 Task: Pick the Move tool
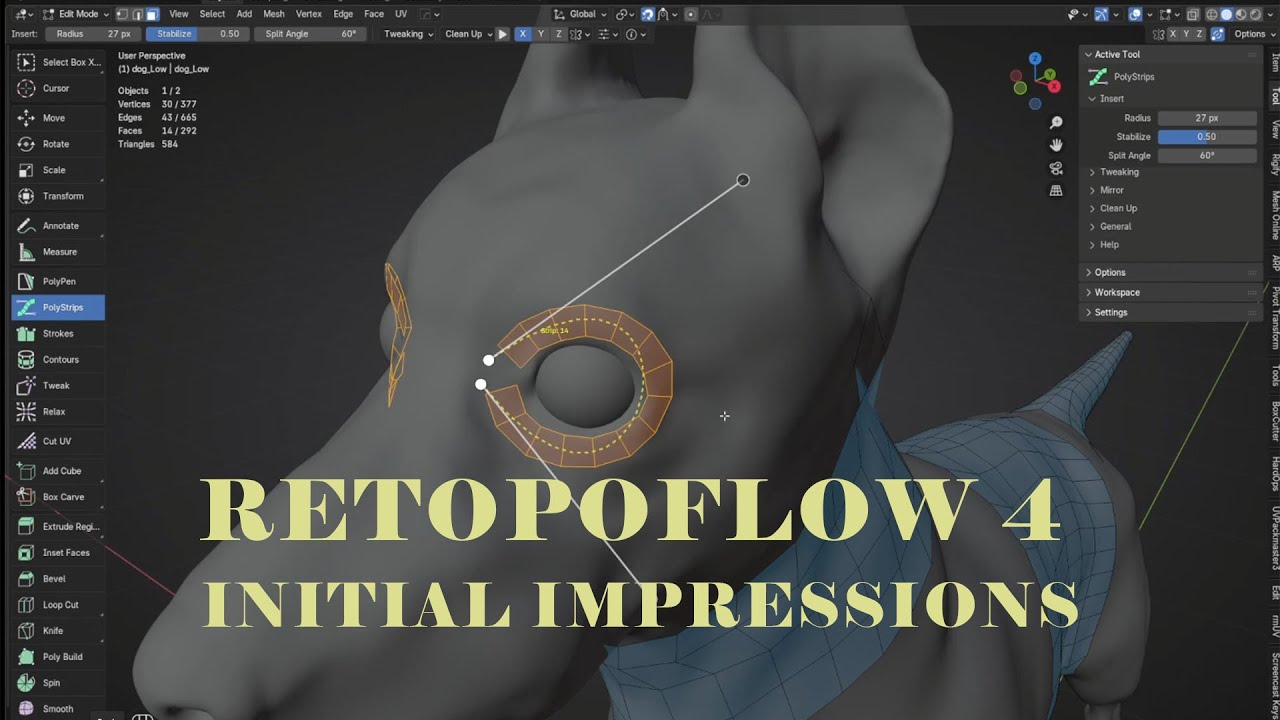(58, 118)
